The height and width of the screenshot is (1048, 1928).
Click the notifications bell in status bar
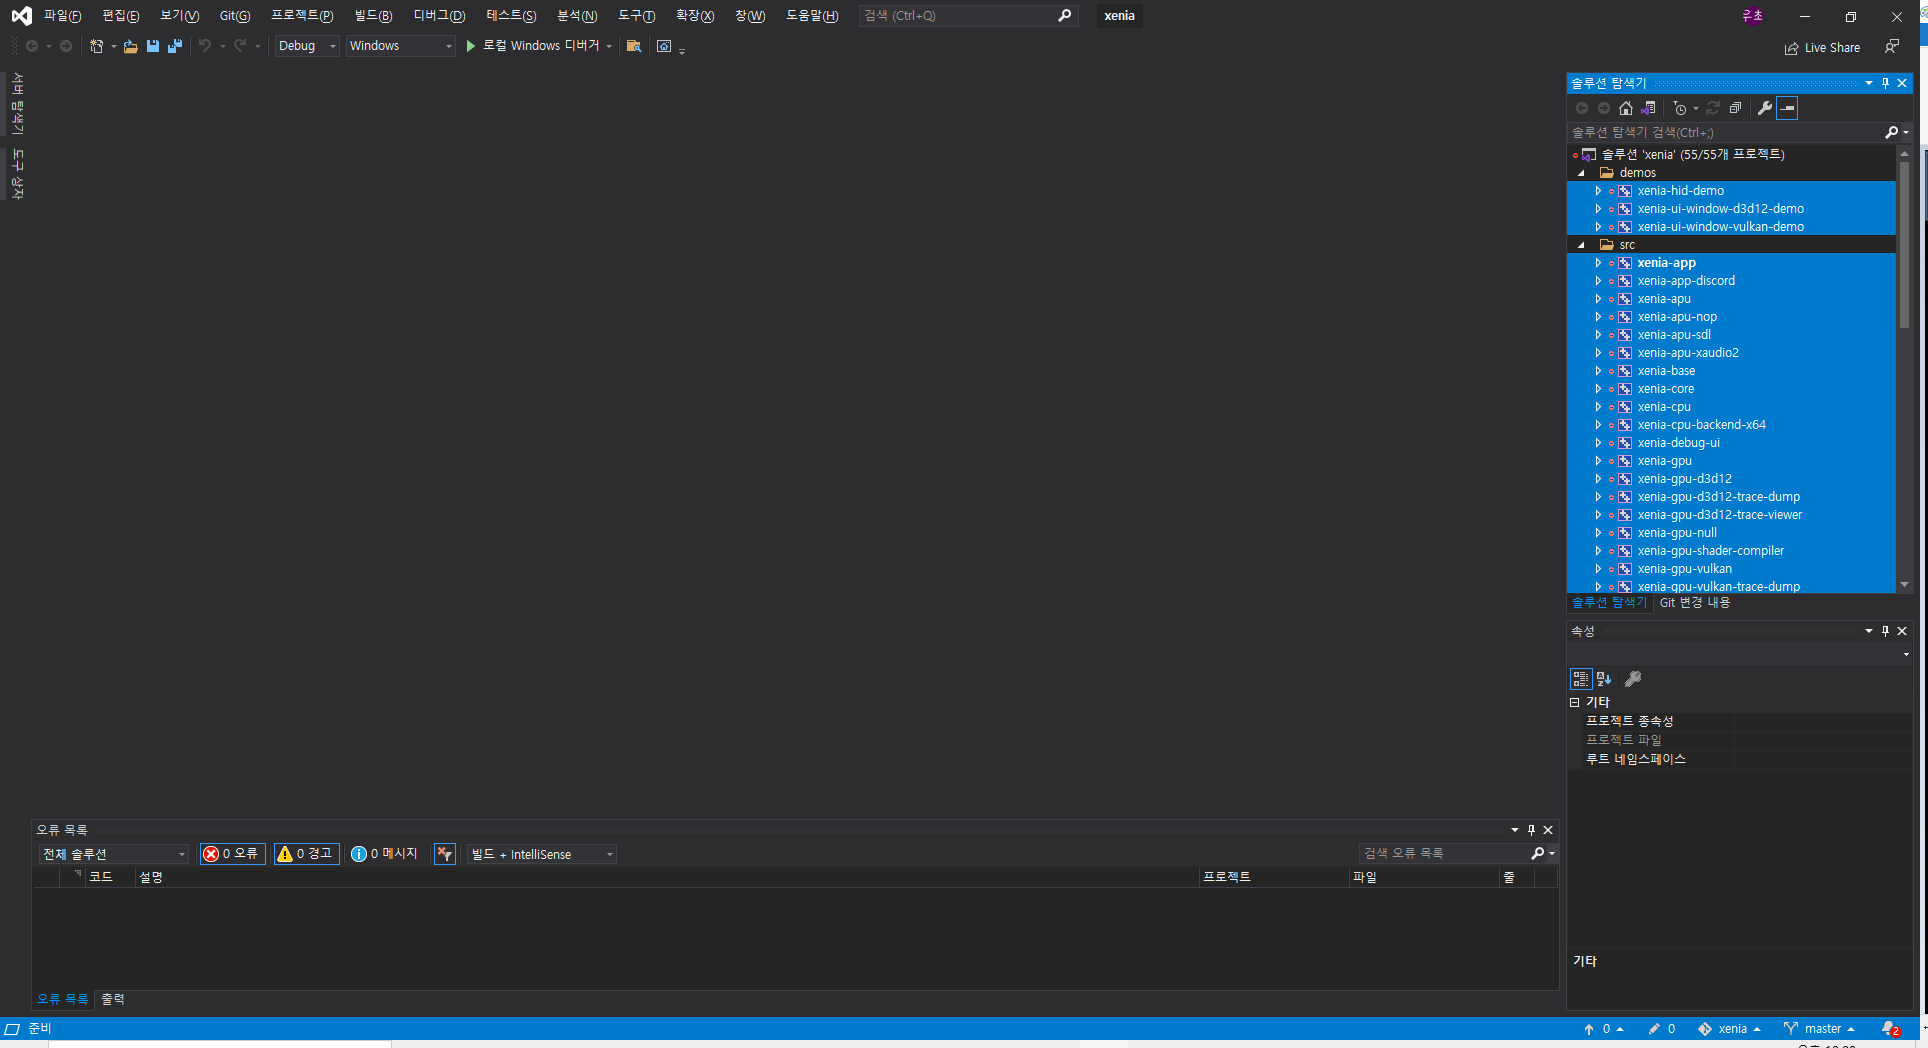1890,1028
